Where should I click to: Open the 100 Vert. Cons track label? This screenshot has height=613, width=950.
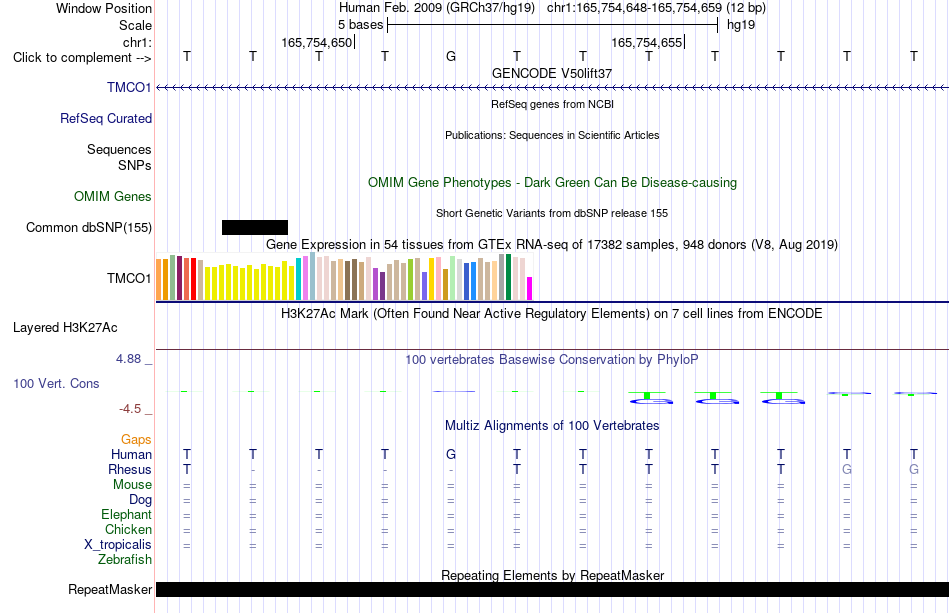(x=56, y=383)
